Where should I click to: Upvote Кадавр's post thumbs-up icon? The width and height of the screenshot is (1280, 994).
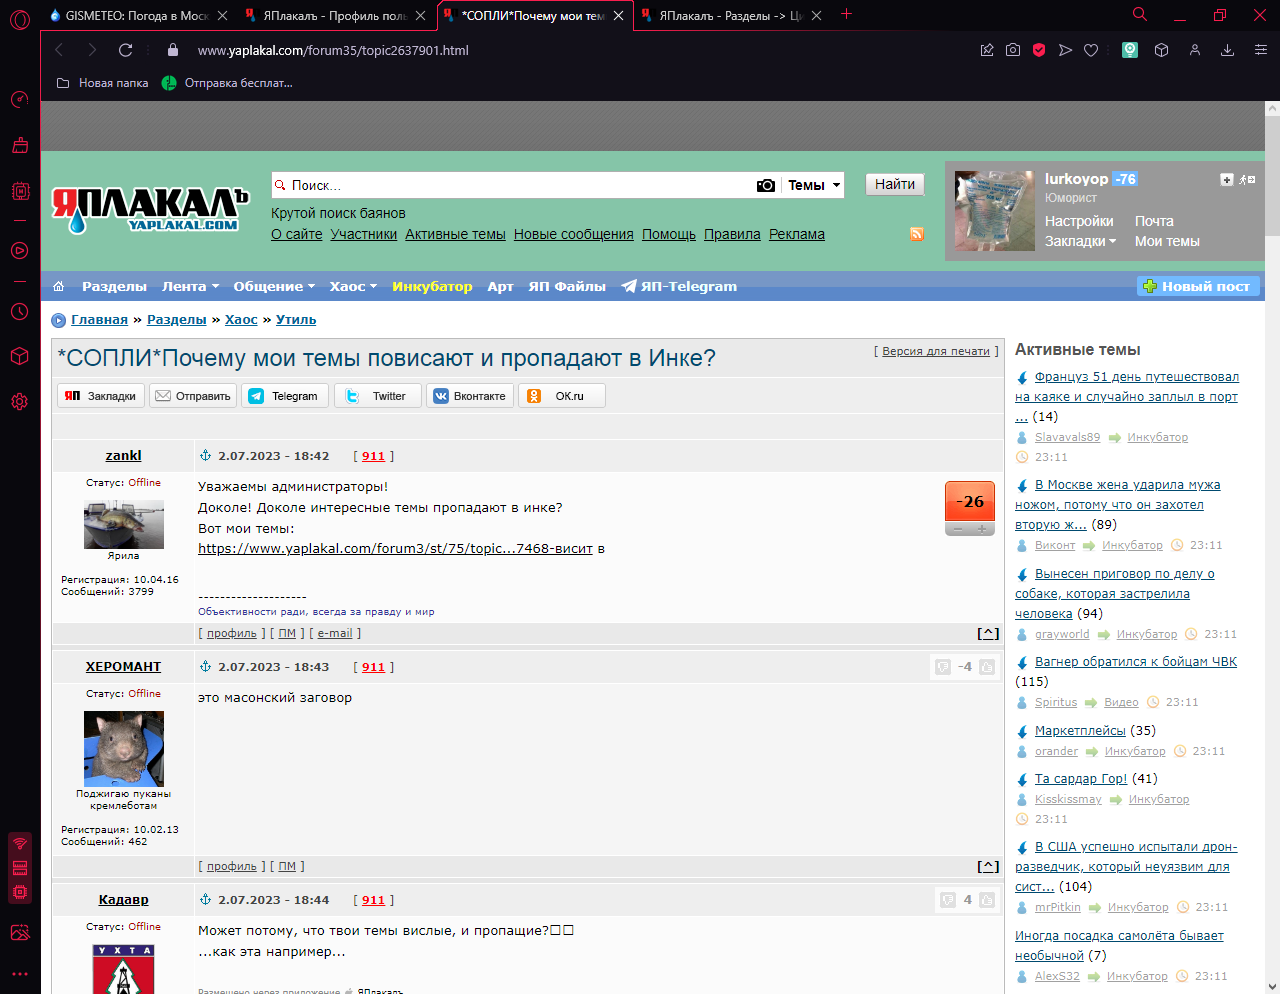(987, 900)
